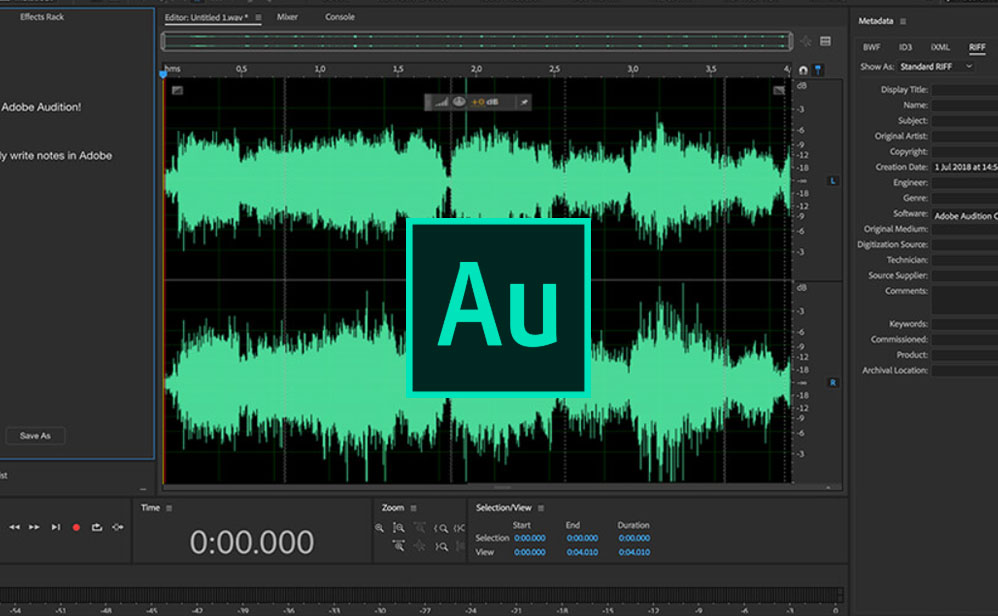Click the red Record button
Image resolution: width=998 pixels, height=616 pixels.
tap(76, 527)
